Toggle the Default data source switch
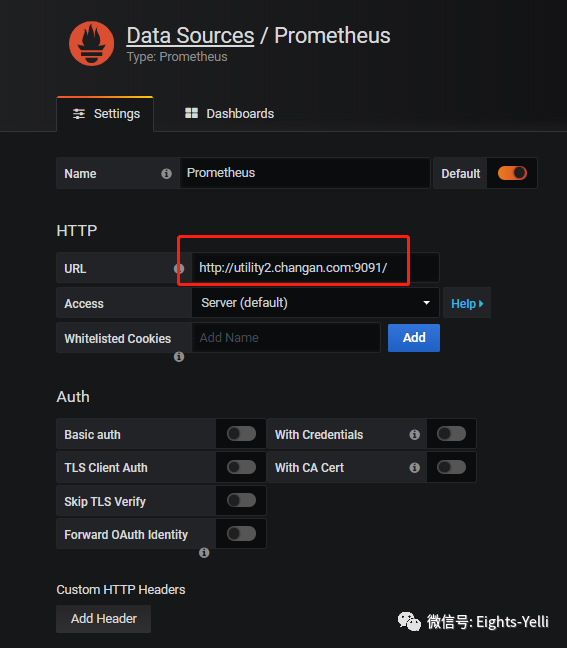Screen dimensions: 567x648 (512, 173)
